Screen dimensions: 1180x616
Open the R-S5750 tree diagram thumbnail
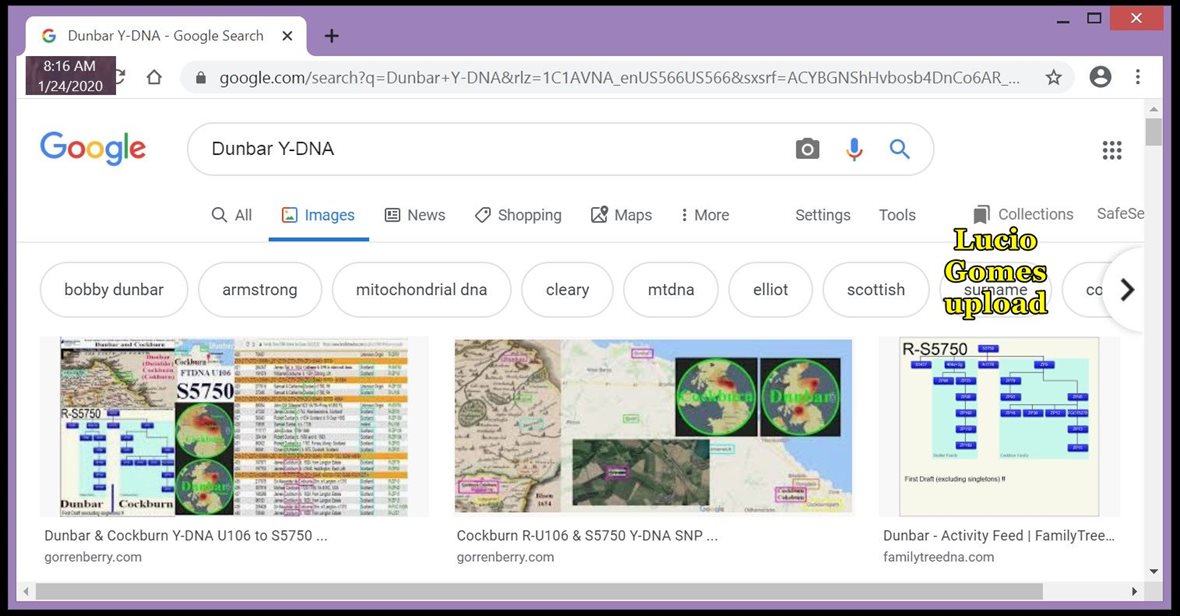[998, 427]
